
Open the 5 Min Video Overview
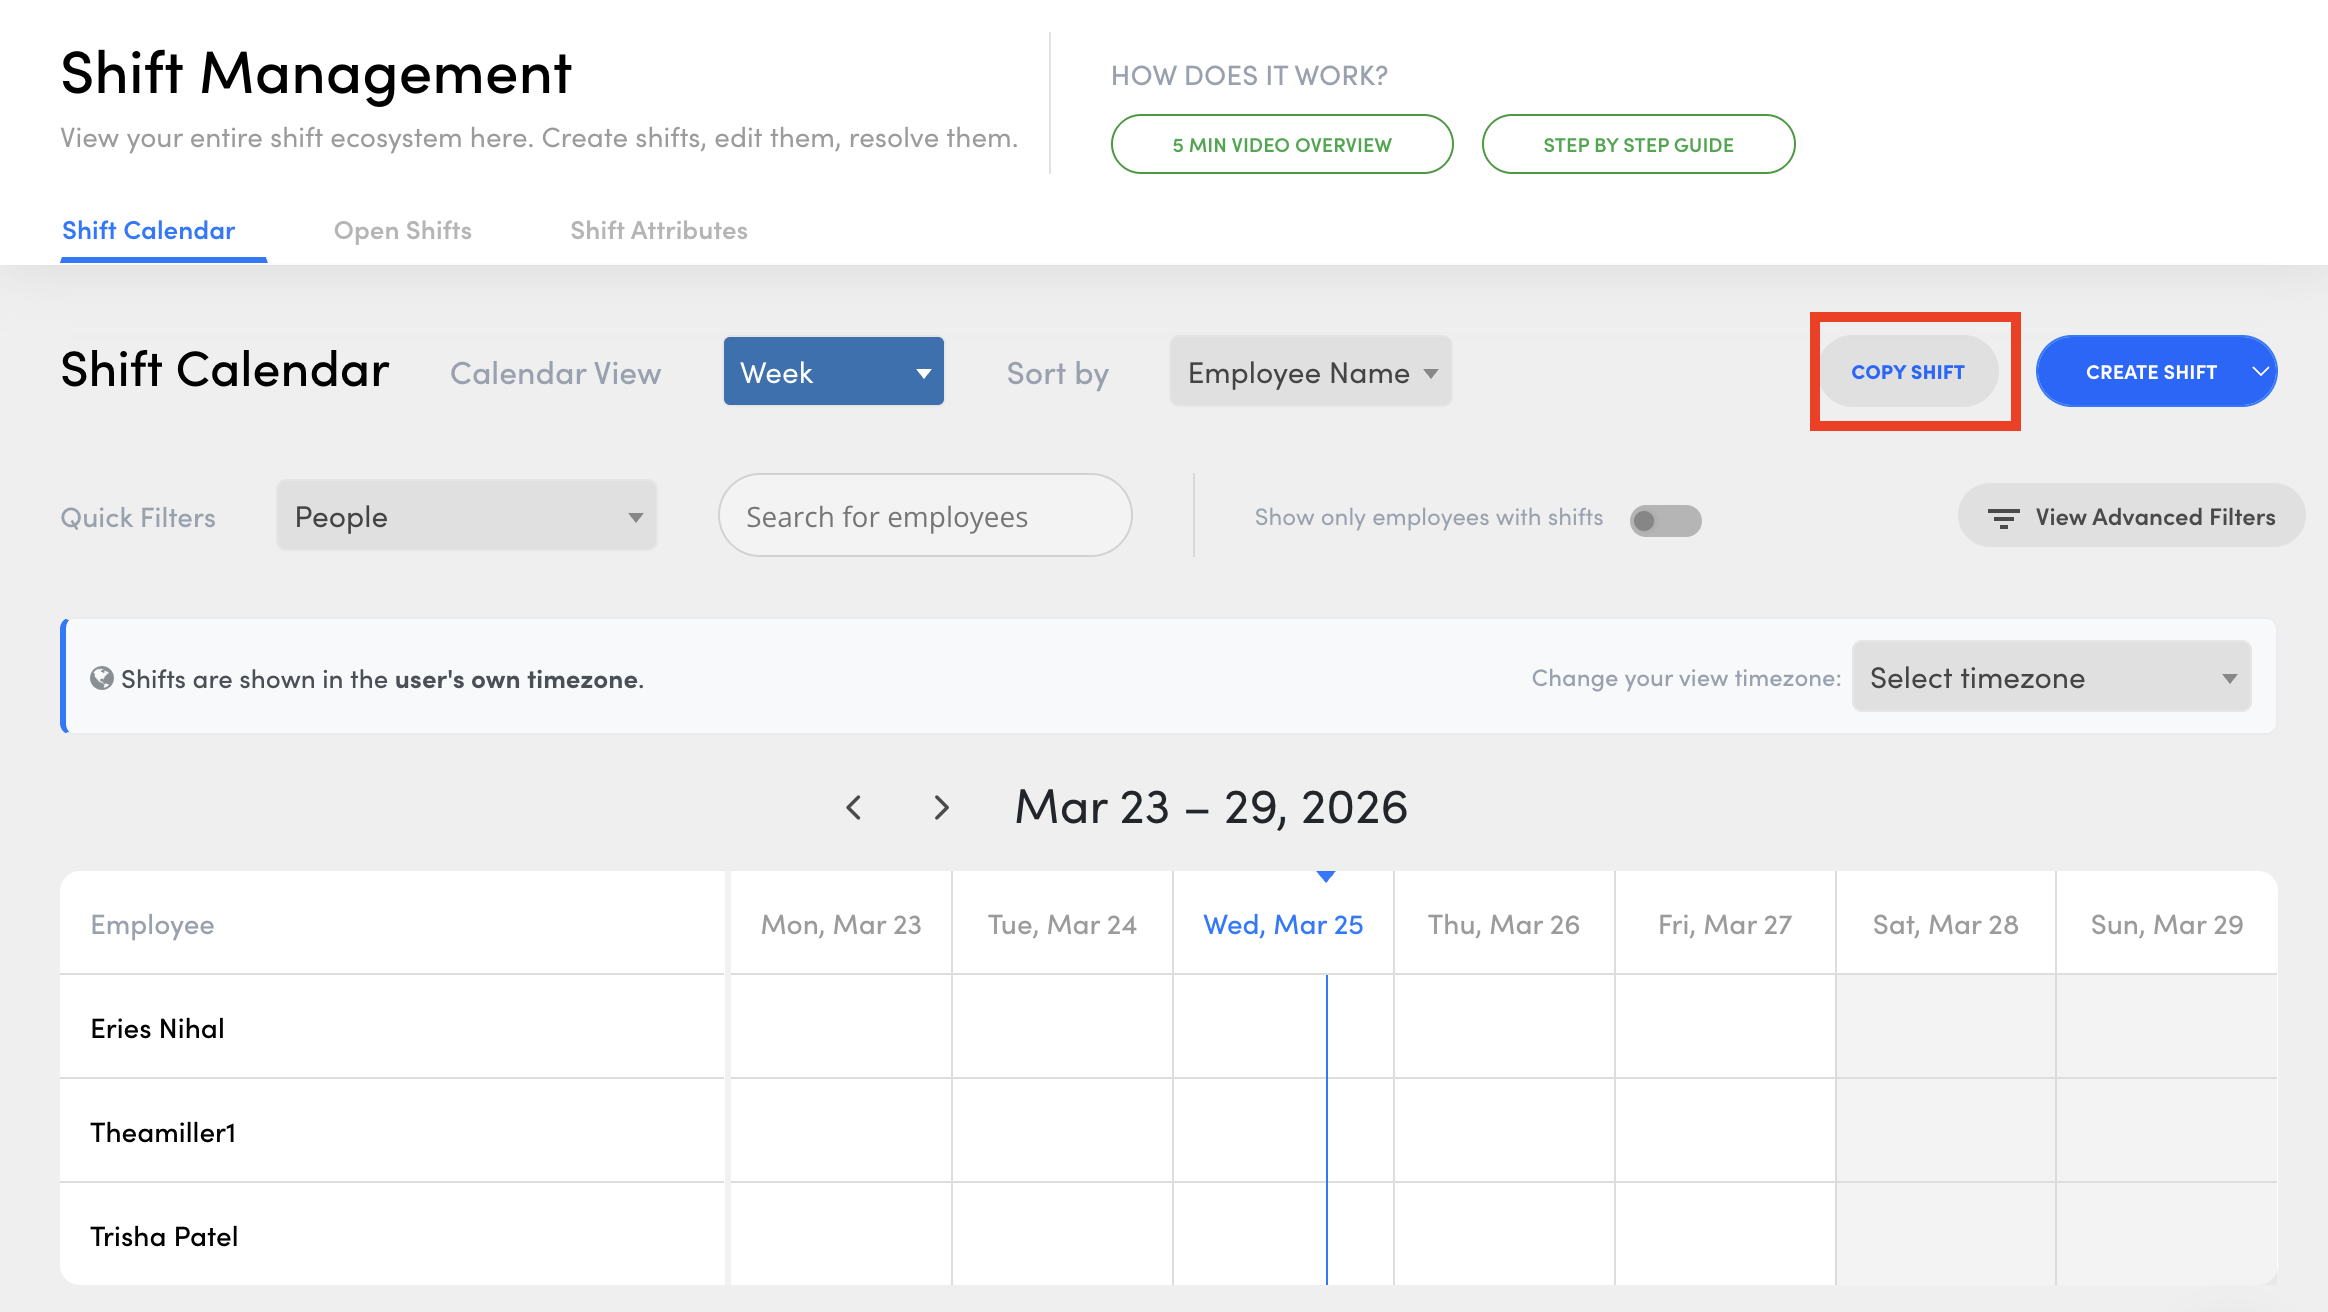[1281, 145]
